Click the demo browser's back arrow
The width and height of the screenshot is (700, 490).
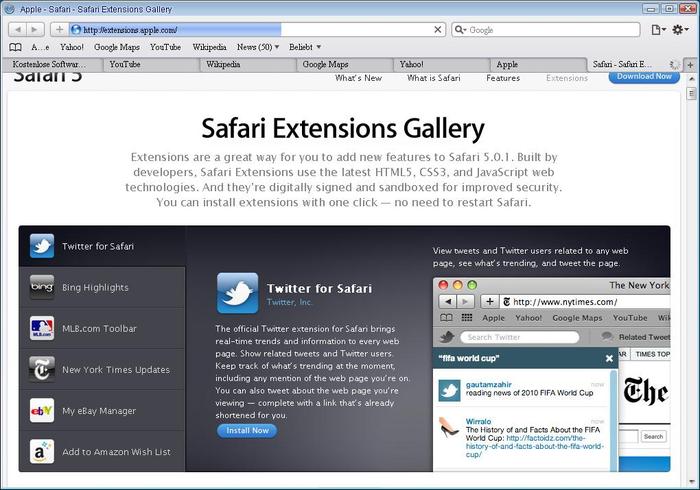(x=448, y=302)
